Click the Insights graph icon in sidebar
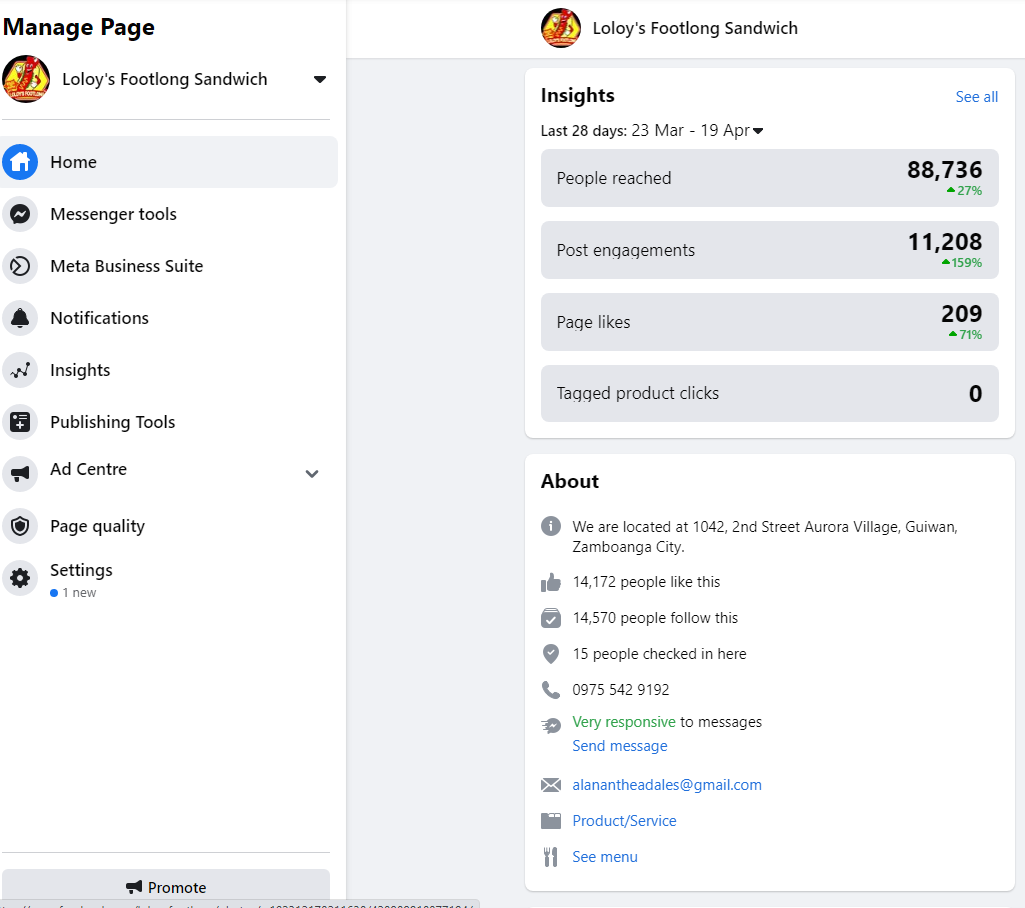 click(x=20, y=370)
